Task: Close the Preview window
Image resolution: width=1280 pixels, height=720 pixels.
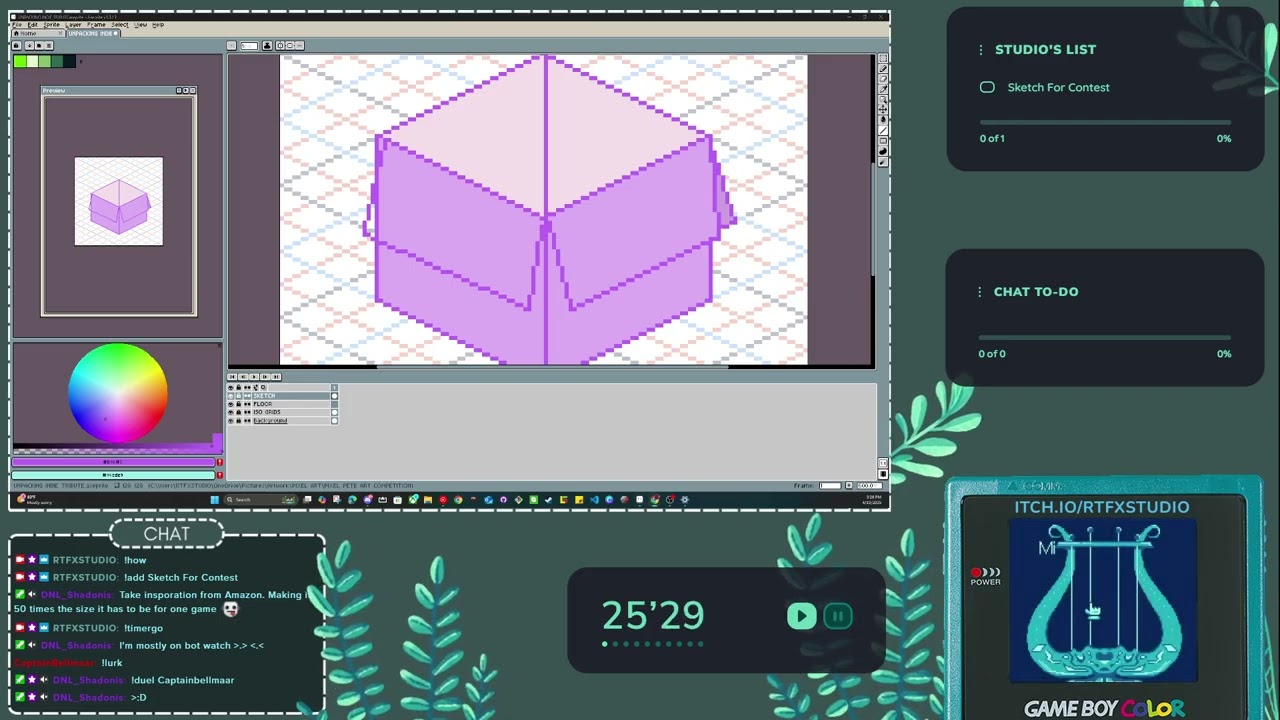Action: (x=192, y=90)
